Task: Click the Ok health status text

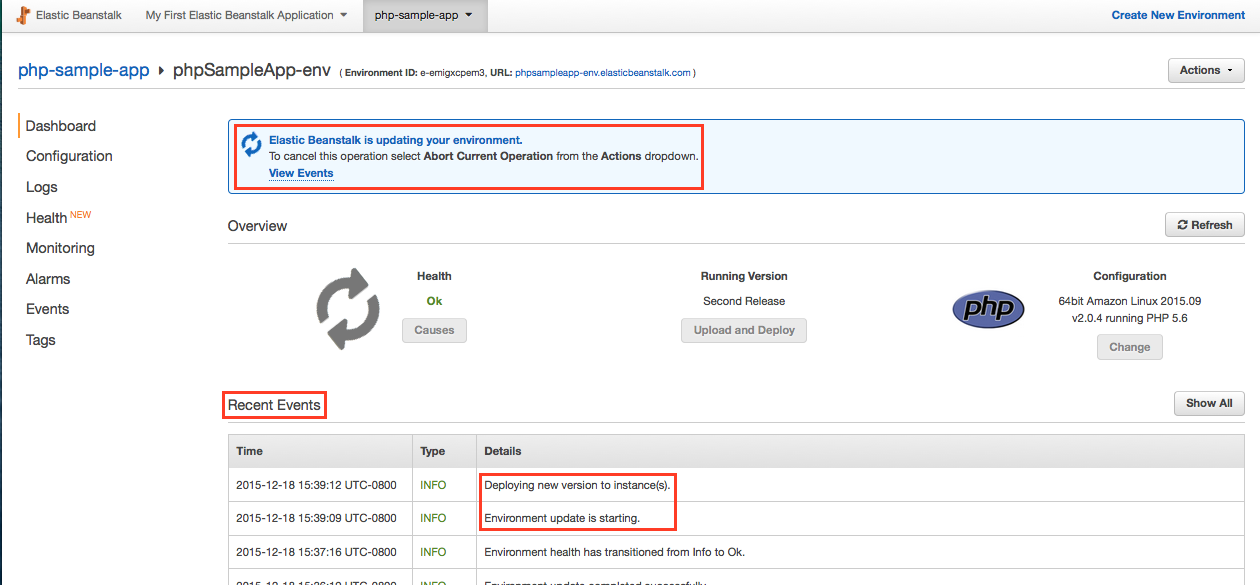Action: [x=434, y=301]
